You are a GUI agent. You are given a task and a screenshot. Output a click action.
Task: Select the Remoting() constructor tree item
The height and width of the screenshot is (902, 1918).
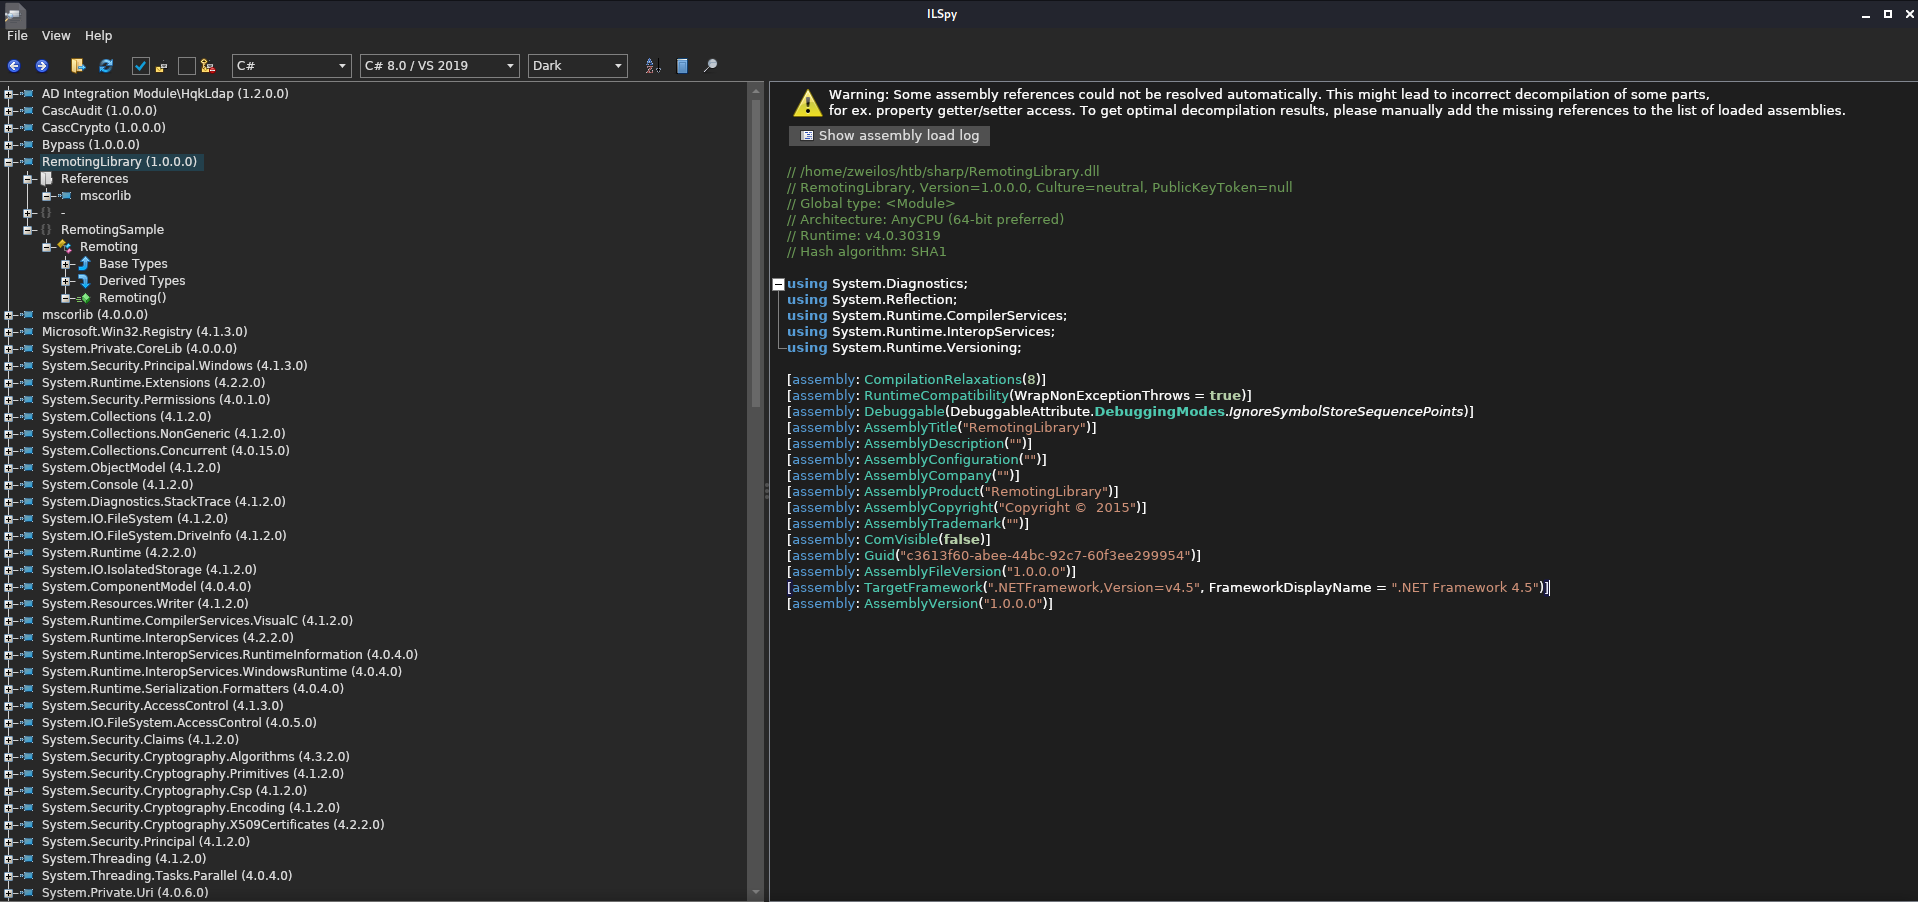coord(132,298)
